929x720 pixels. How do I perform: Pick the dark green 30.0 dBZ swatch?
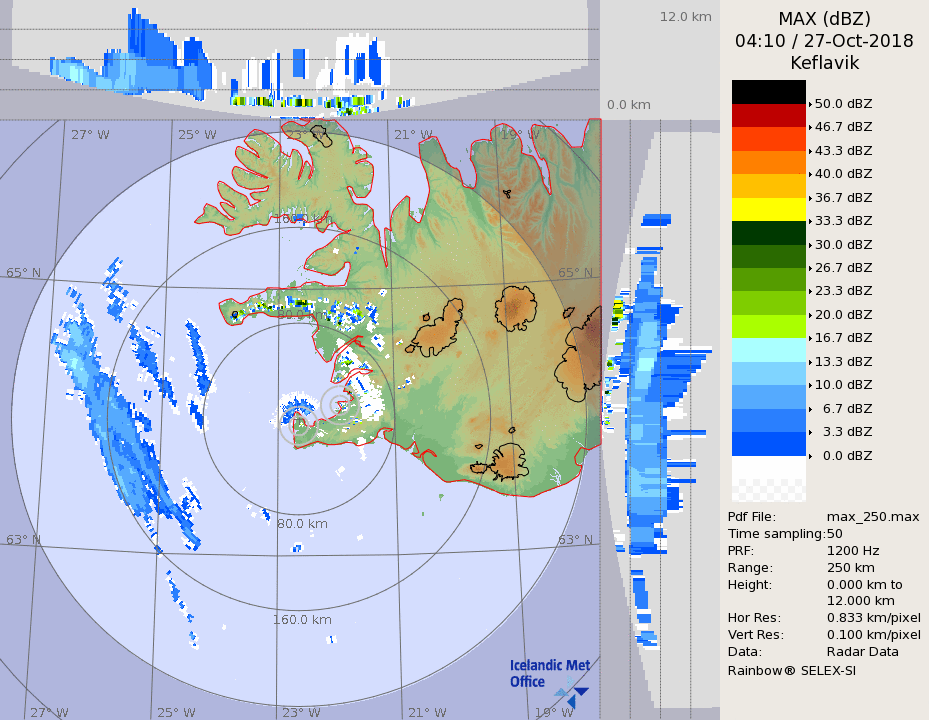click(x=768, y=233)
